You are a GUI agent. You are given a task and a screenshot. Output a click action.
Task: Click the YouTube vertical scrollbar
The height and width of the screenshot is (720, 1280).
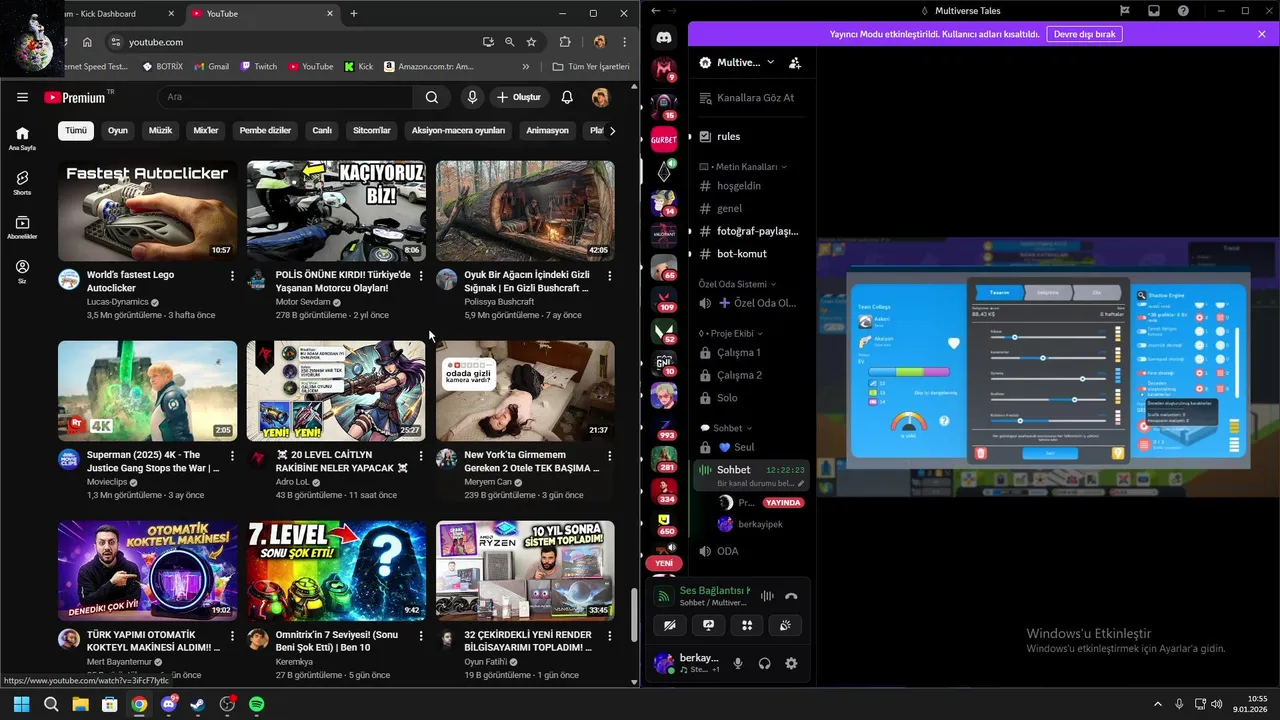point(634,616)
